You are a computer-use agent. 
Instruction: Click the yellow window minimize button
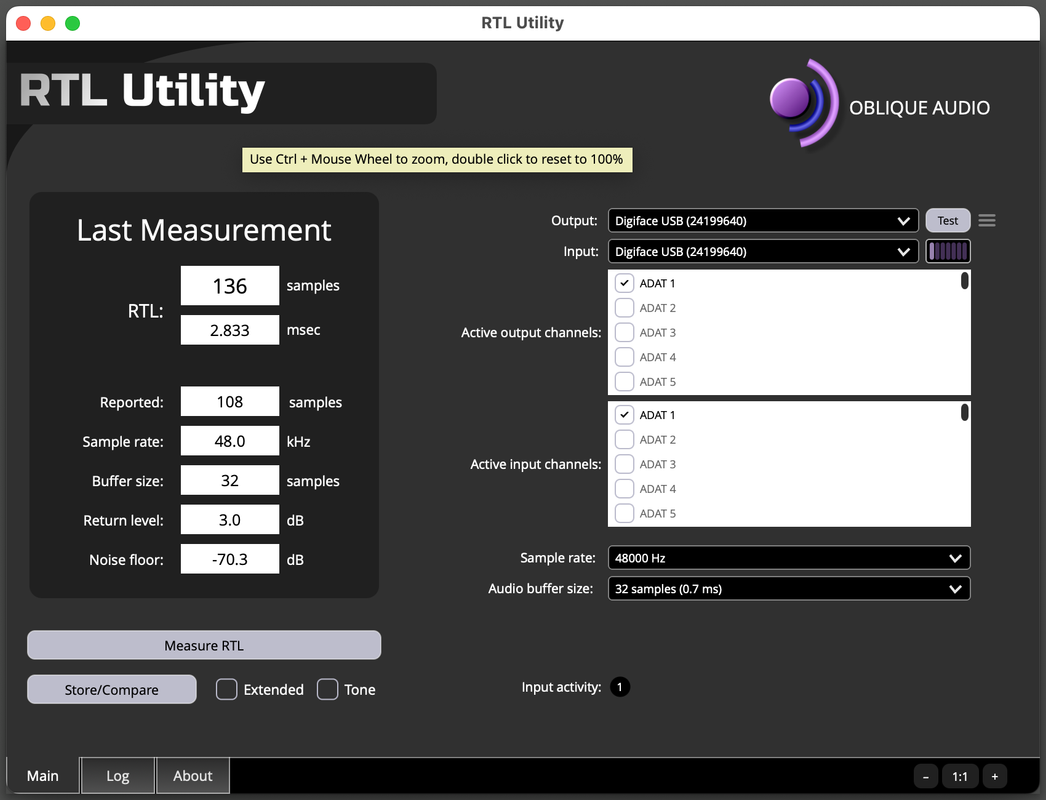(x=48, y=23)
